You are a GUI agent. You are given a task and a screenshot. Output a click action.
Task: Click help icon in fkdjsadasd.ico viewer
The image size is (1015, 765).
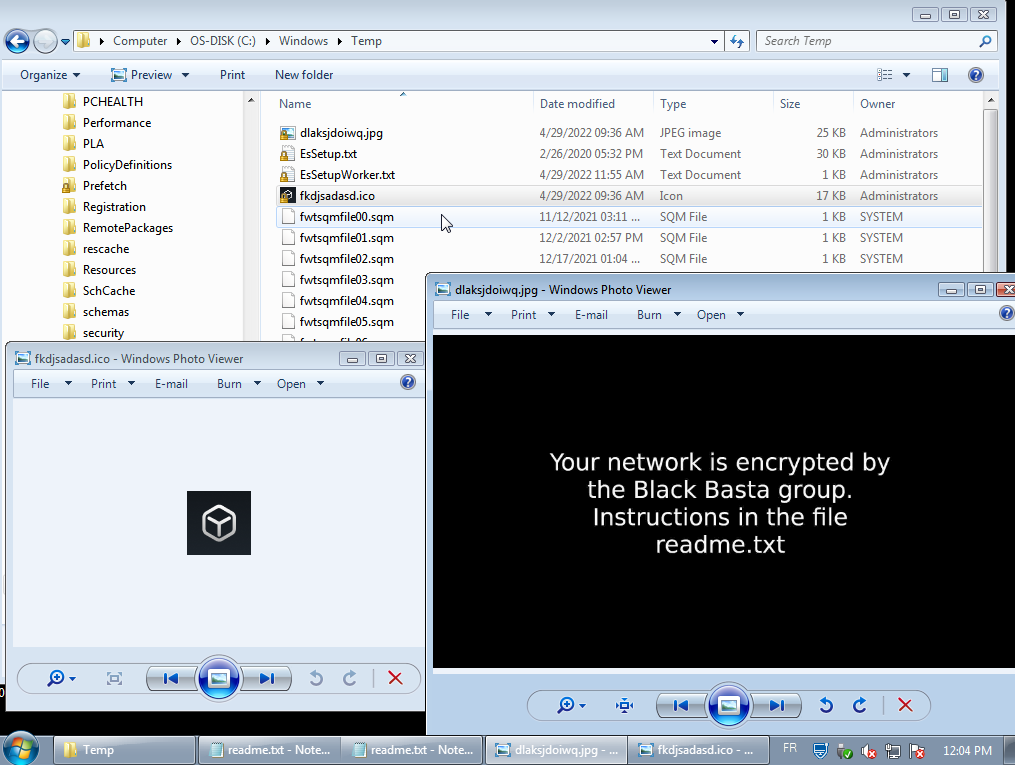click(x=408, y=382)
